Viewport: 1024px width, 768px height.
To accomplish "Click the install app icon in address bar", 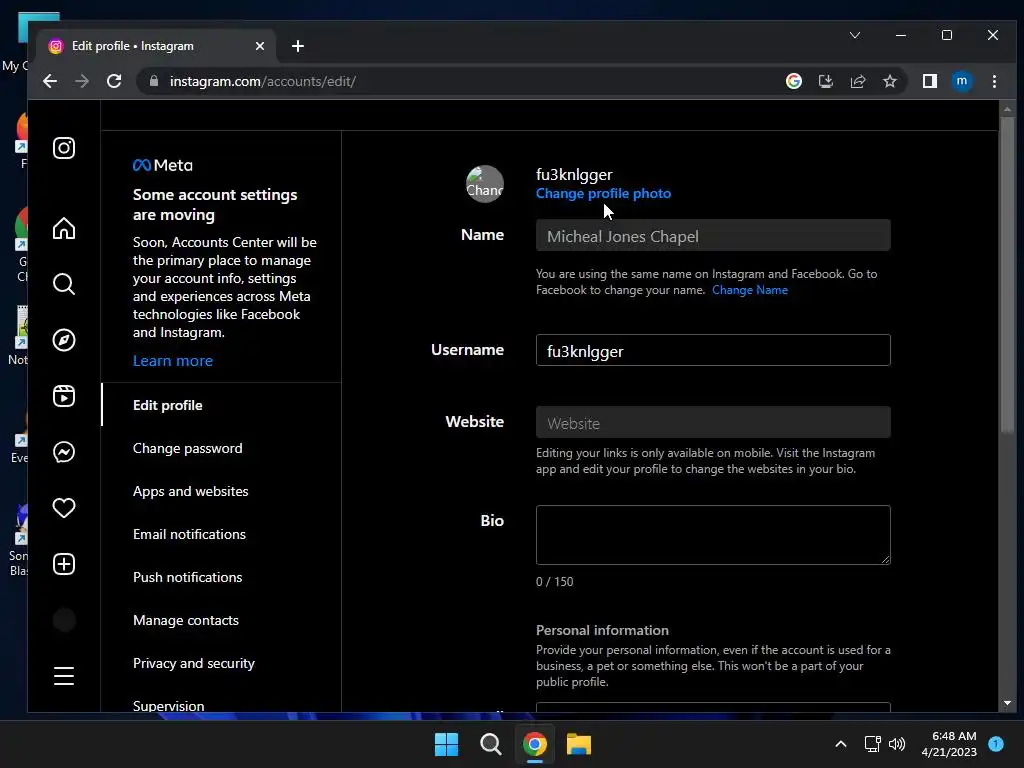I will [825, 81].
